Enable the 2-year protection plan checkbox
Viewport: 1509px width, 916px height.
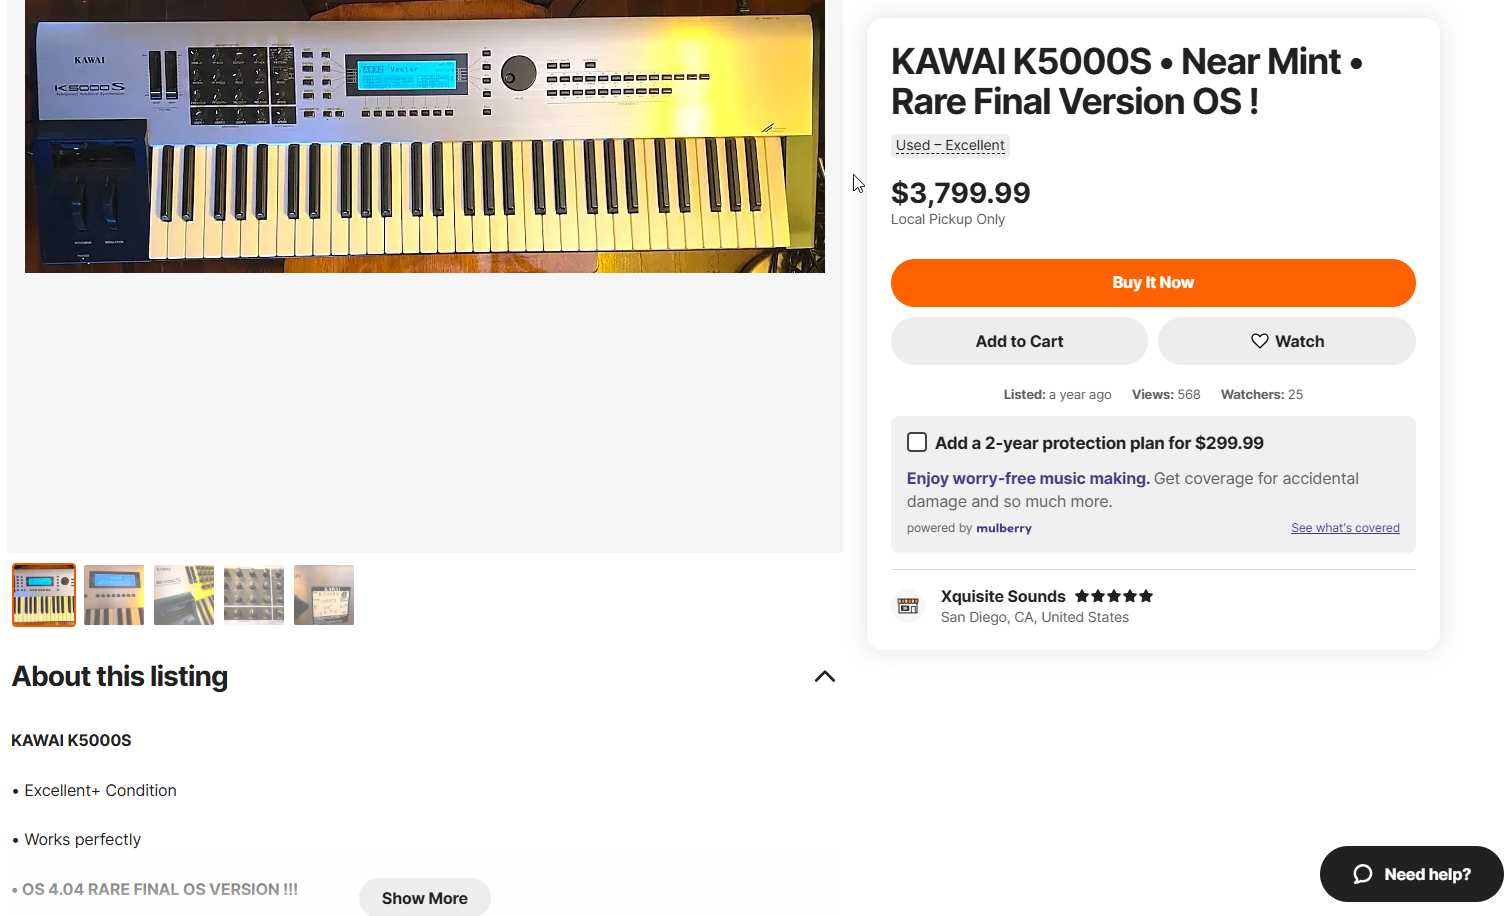(x=917, y=442)
